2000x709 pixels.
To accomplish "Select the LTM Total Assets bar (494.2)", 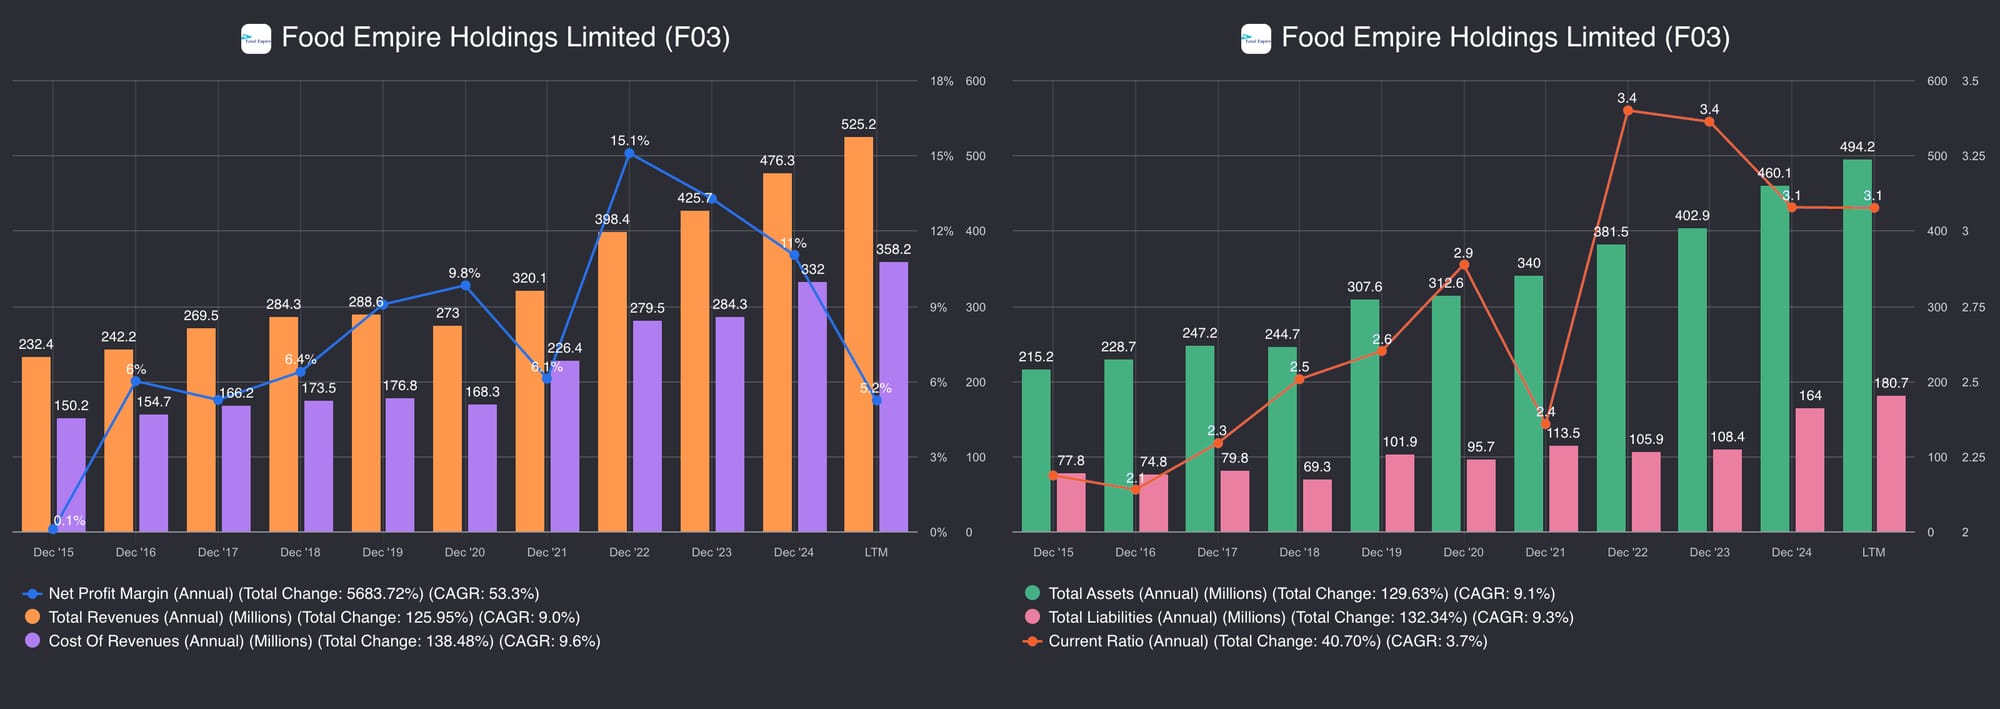I will (1857, 345).
